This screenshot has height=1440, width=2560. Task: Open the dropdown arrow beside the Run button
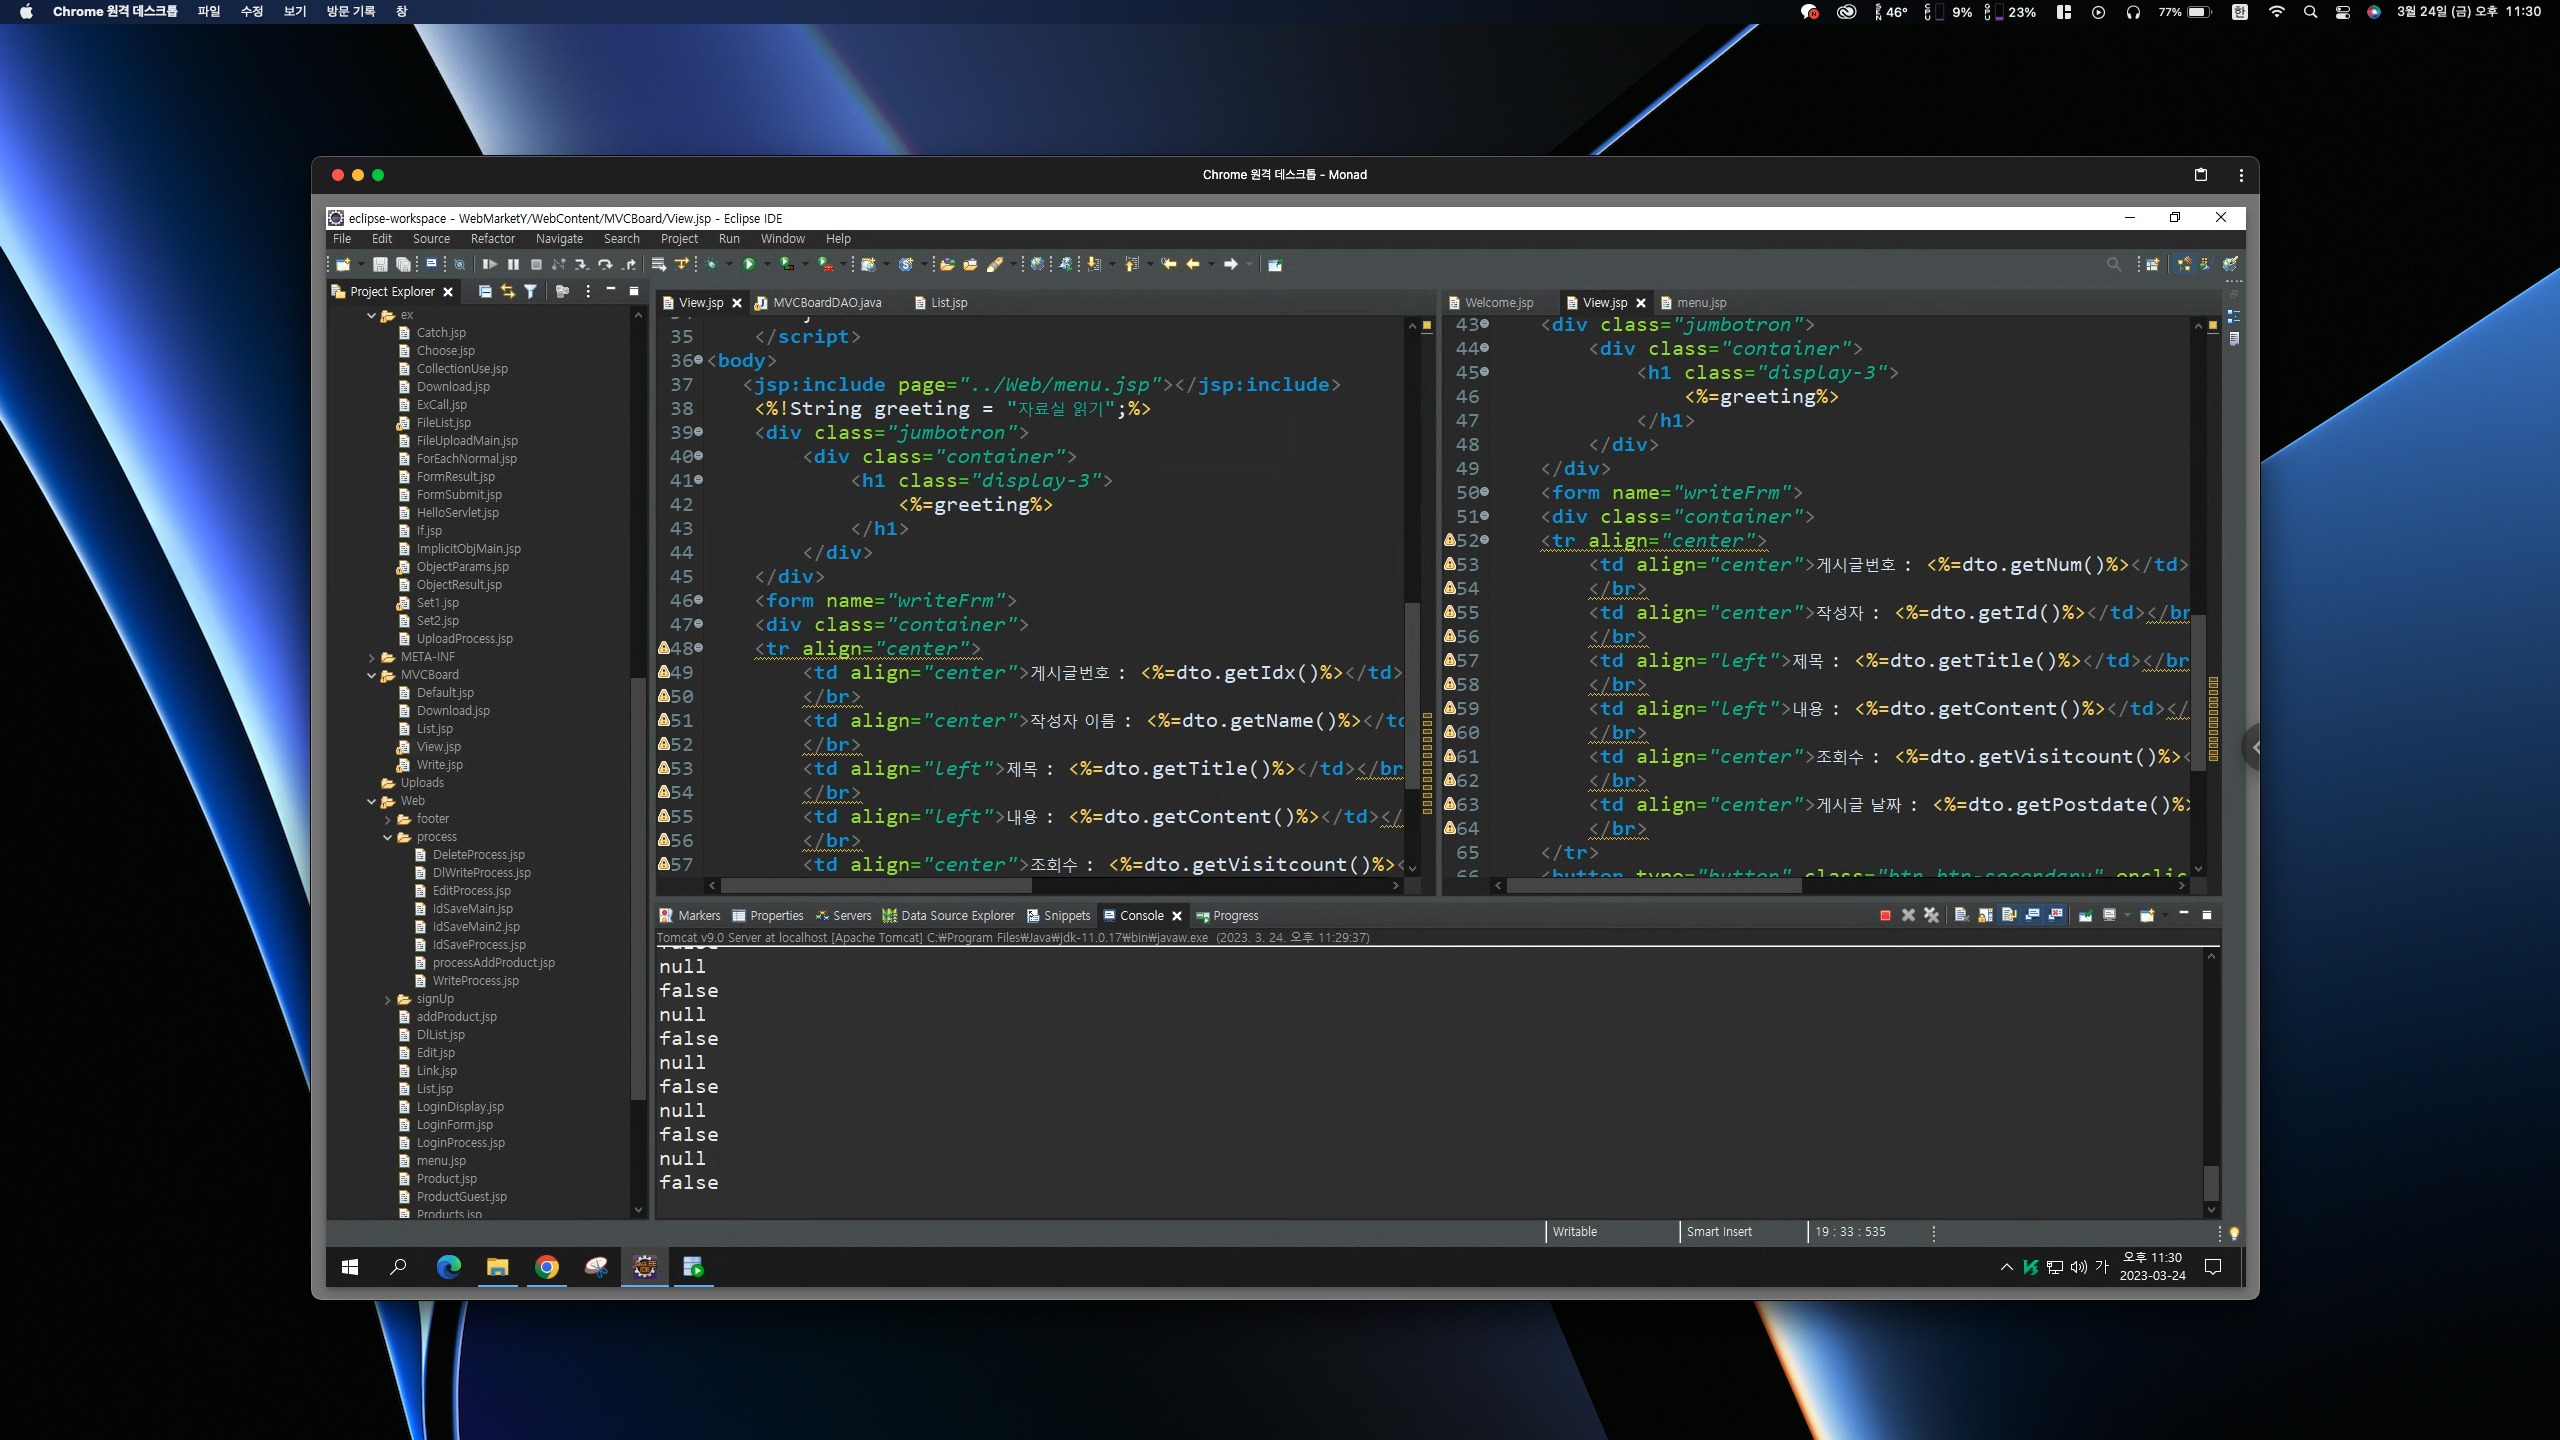tap(767, 264)
